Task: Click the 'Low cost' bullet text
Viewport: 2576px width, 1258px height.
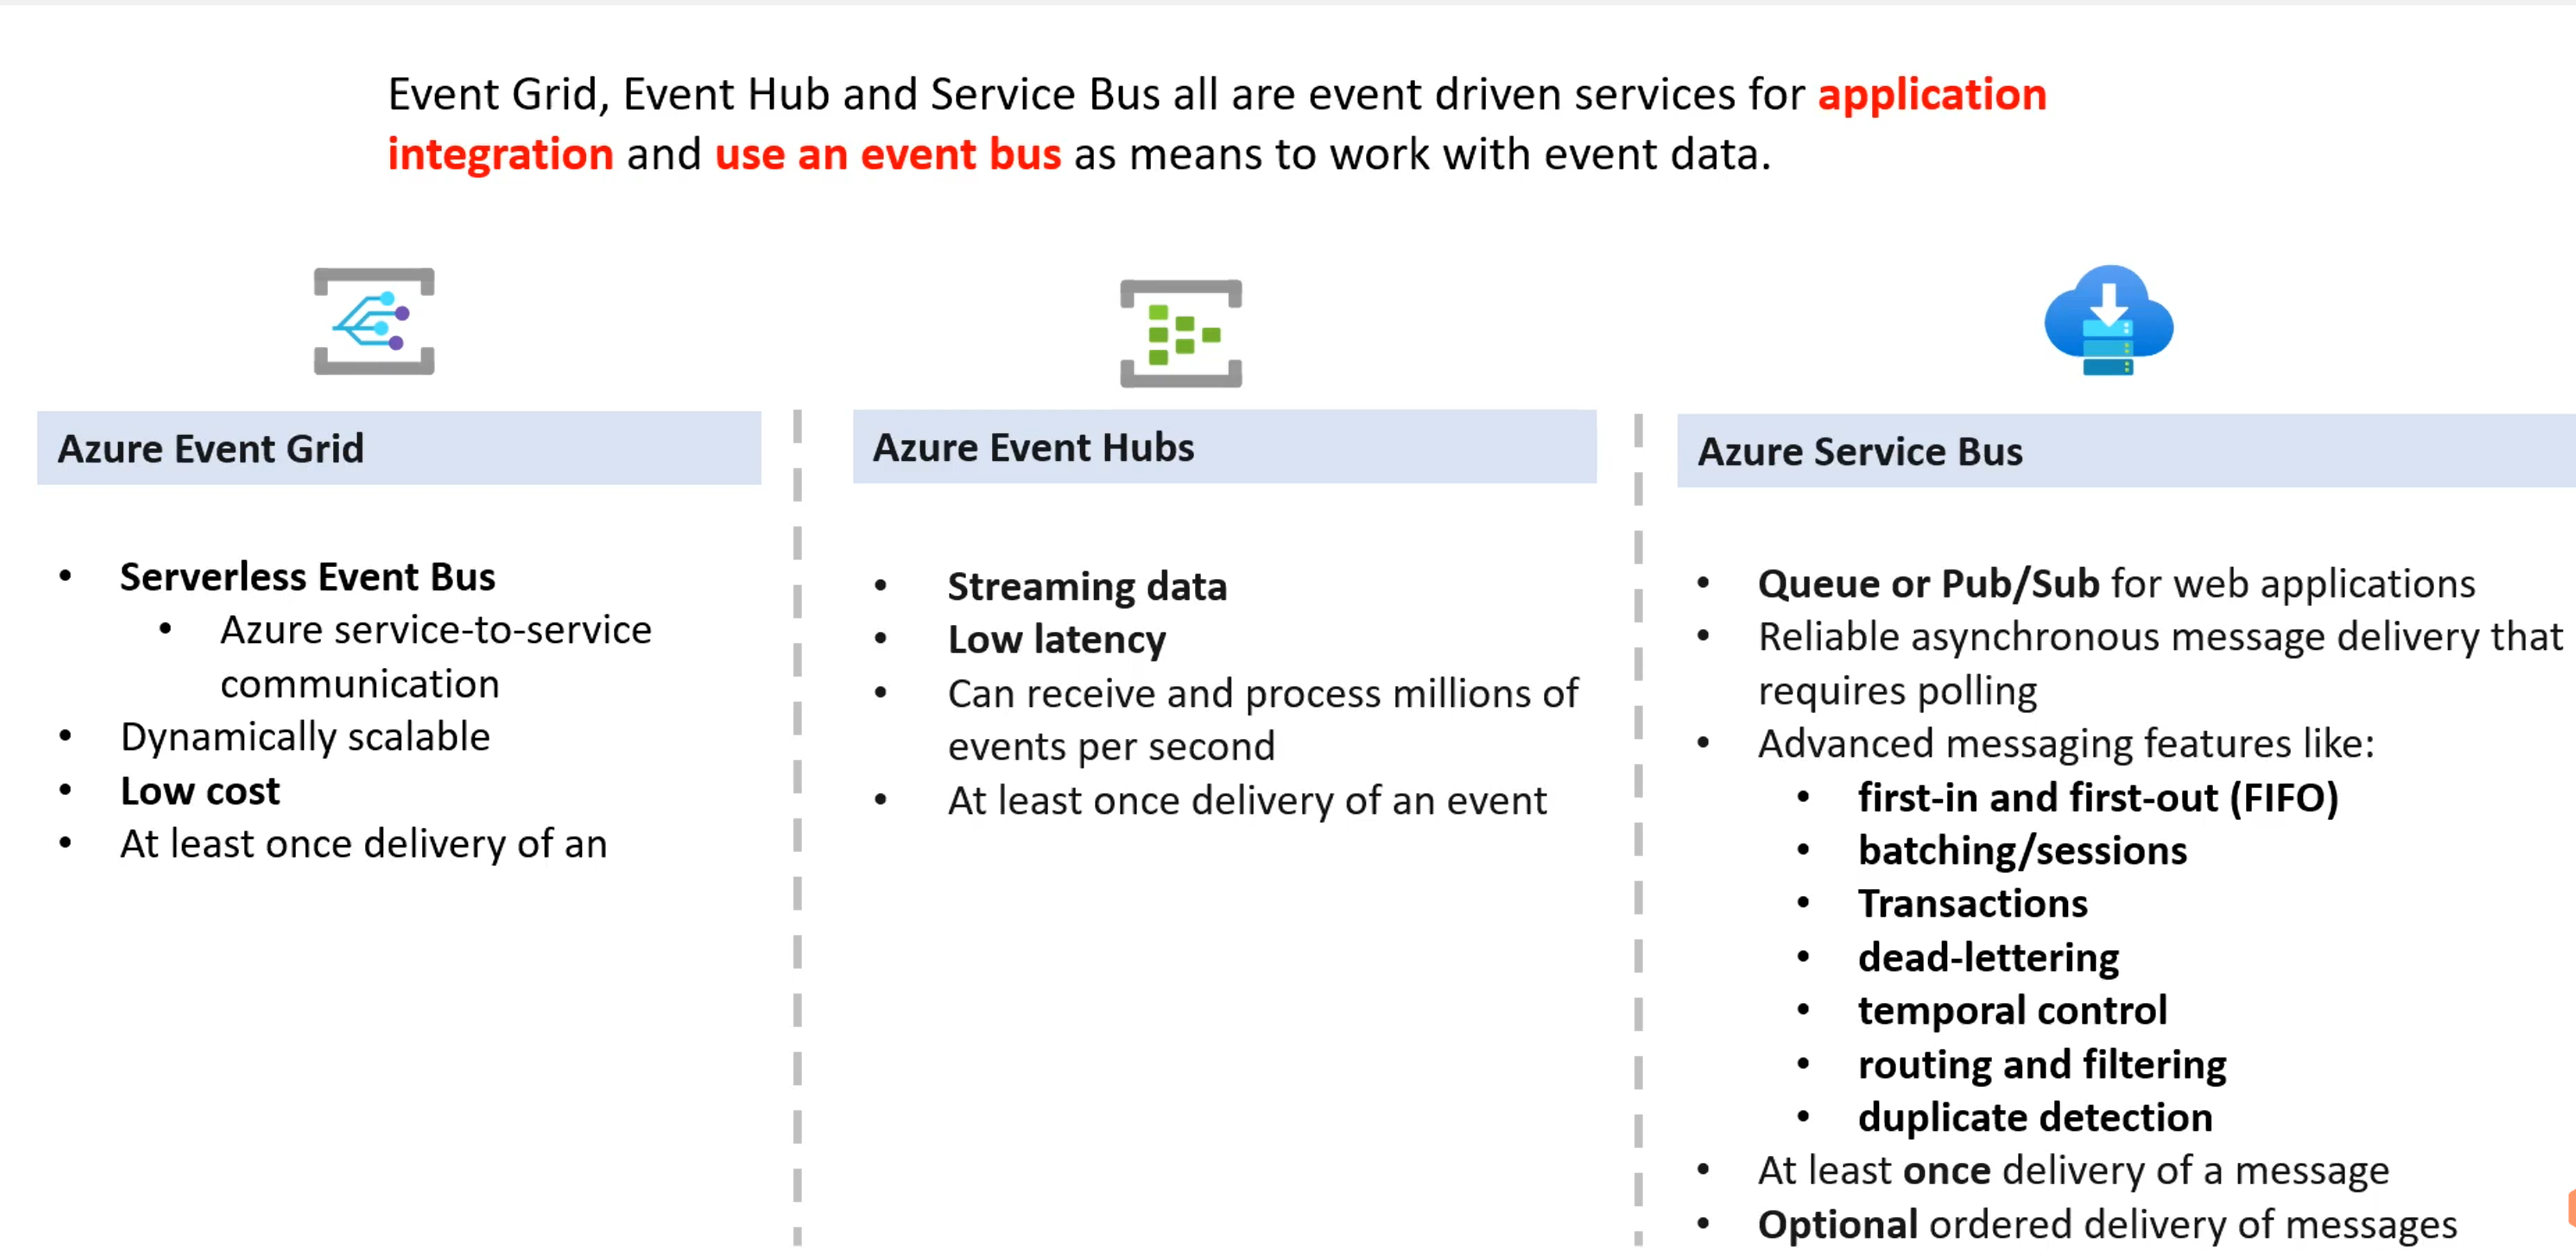Action: tap(200, 791)
